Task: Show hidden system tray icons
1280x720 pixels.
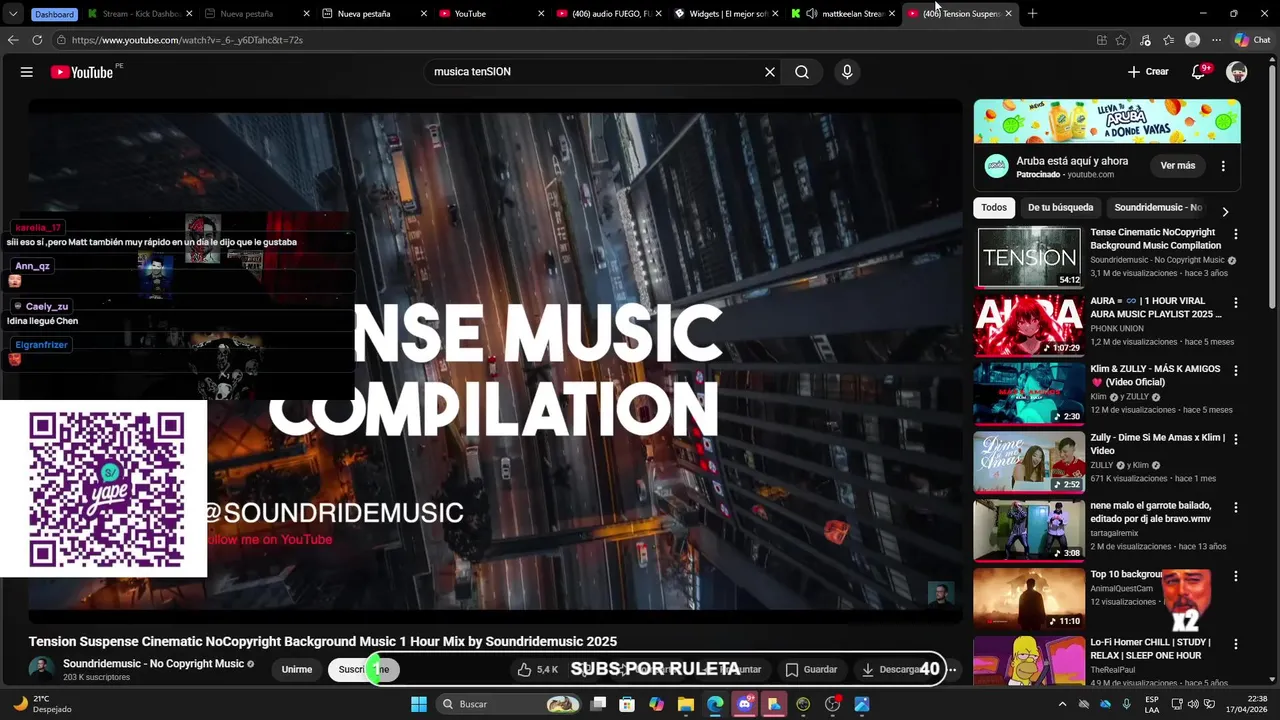Action: pyautogui.click(x=1062, y=704)
